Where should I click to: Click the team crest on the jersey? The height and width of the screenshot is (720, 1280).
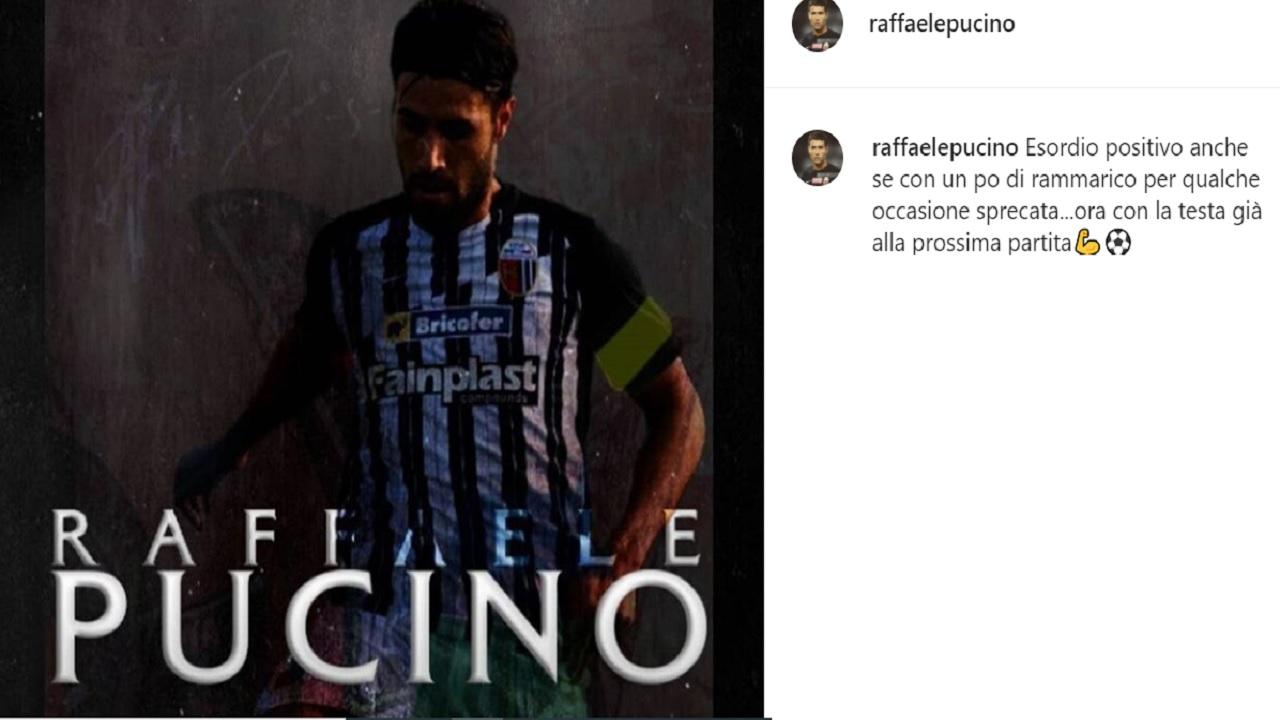517,267
